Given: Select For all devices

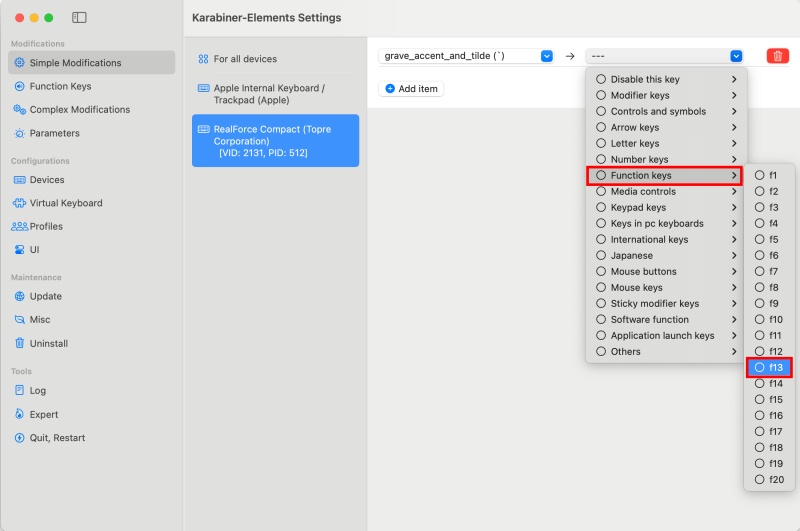Looking at the screenshot, I should 245,59.
